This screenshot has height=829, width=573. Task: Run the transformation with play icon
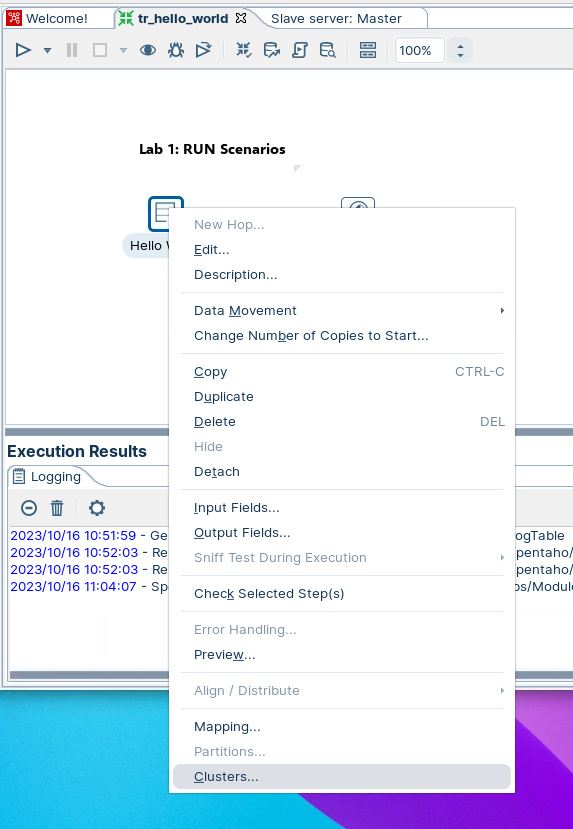click(x=23, y=50)
